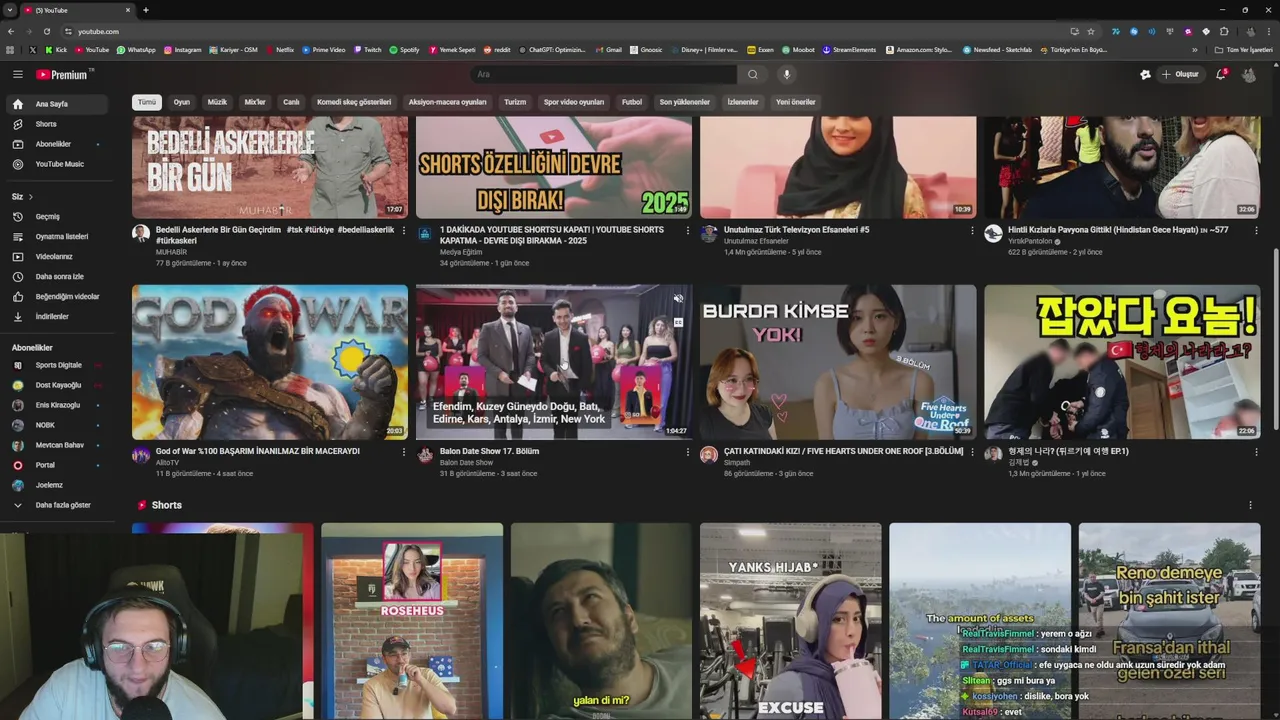This screenshot has width=1280, height=720.
Task: Click the MUHABİR channel avatar
Action: click(141, 233)
